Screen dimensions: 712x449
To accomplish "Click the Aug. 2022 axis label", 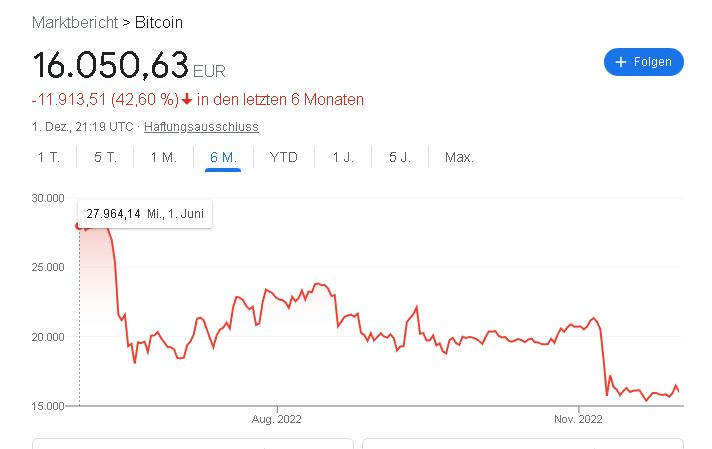I will coord(276,419).
